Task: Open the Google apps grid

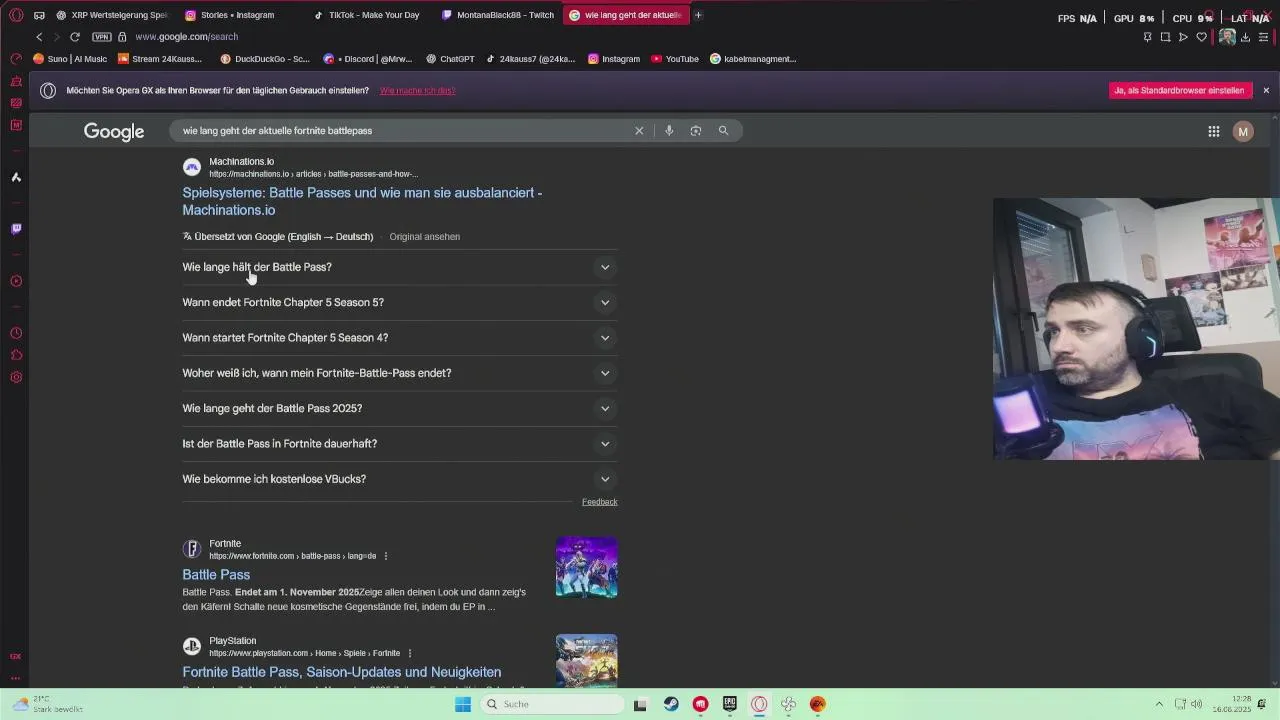Action: click(x=1213, y=131)
